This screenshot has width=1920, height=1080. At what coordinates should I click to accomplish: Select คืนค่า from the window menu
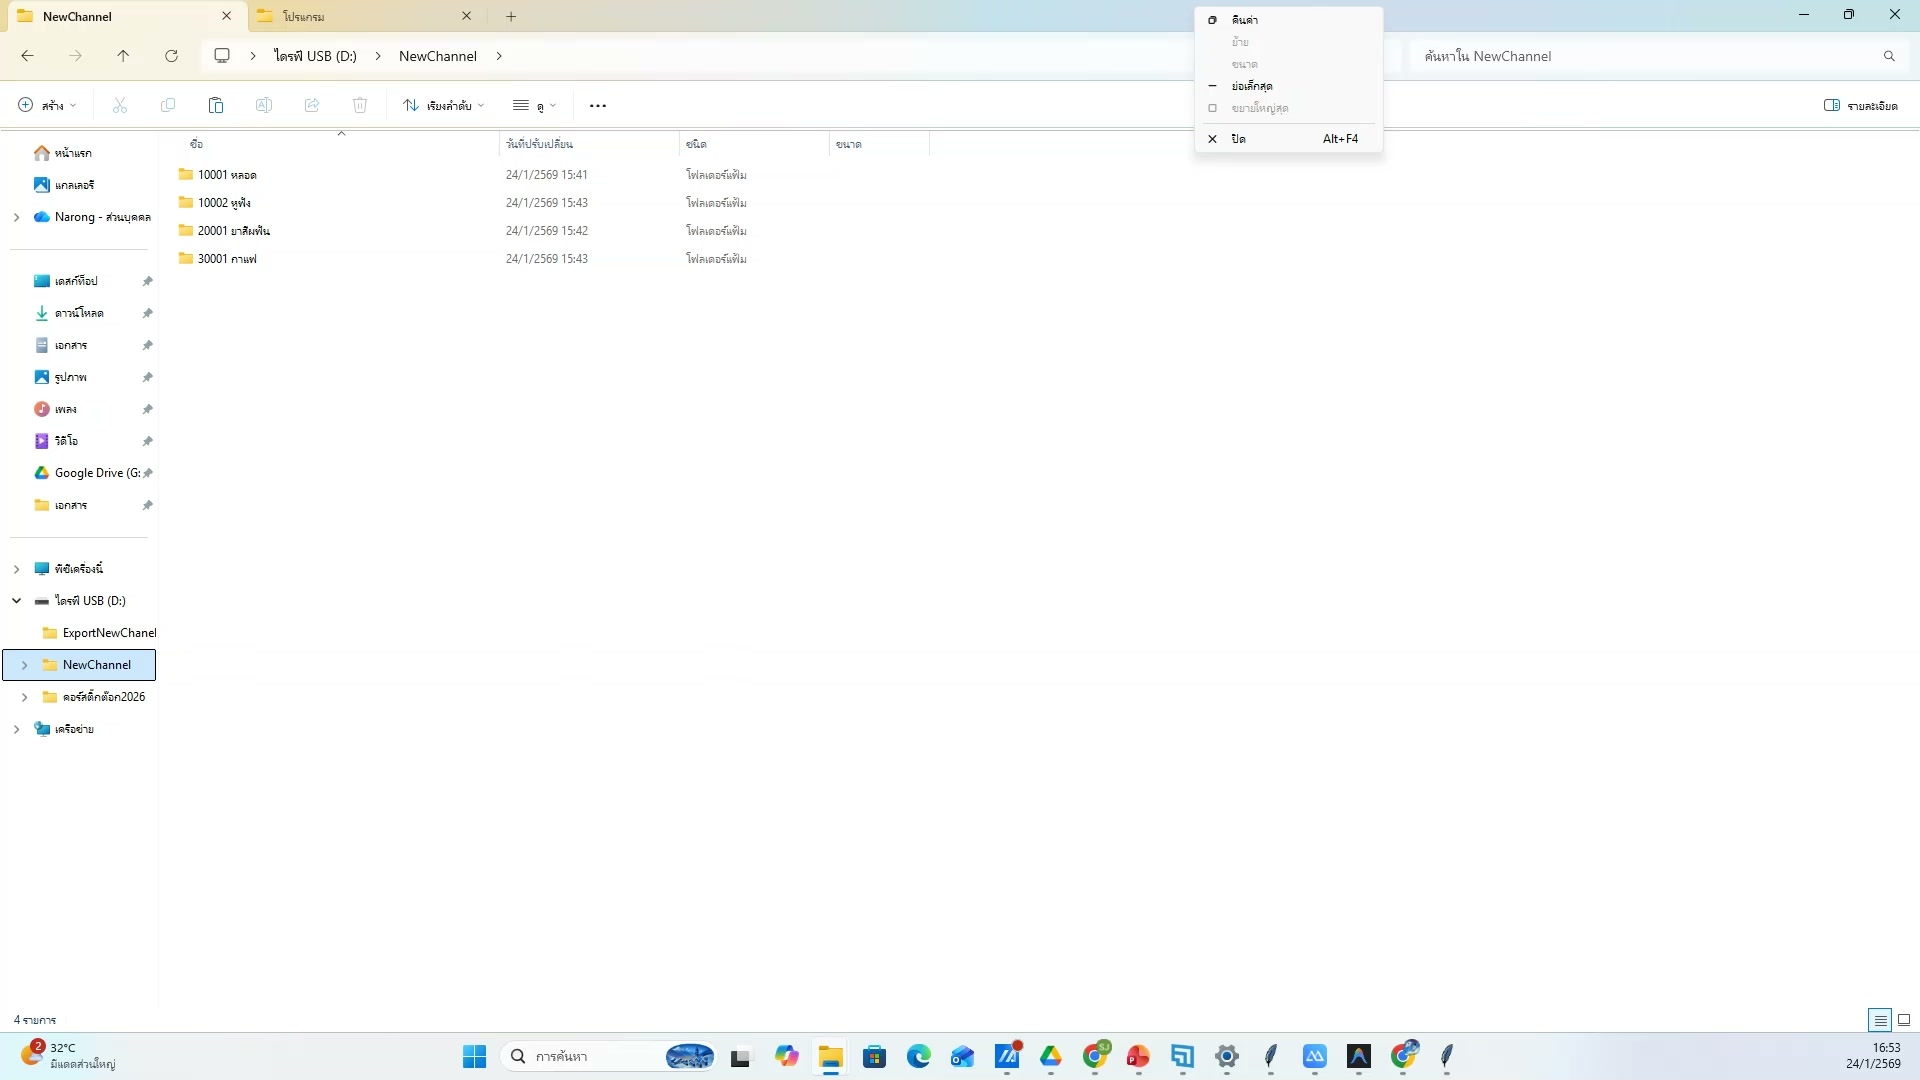click(1245, 19)
